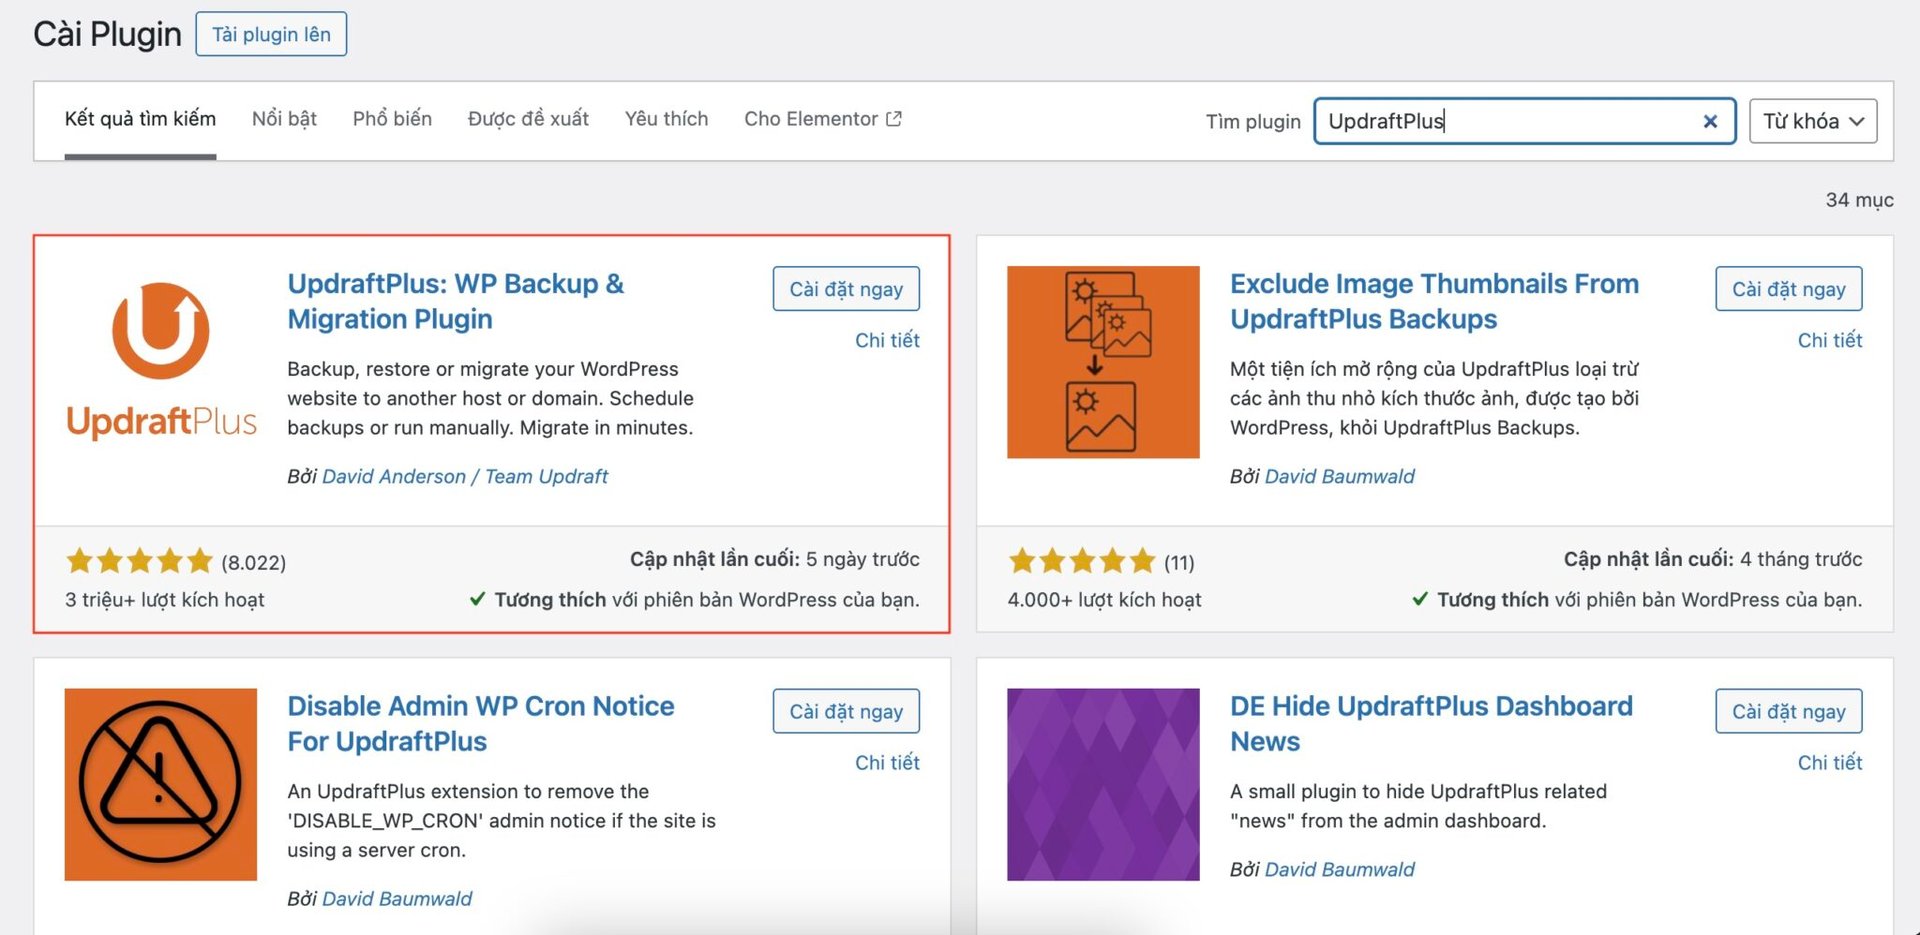Install UpdraftPlus WP Backup plugin now
The image size is (1920, 935).
coord(845,289)
